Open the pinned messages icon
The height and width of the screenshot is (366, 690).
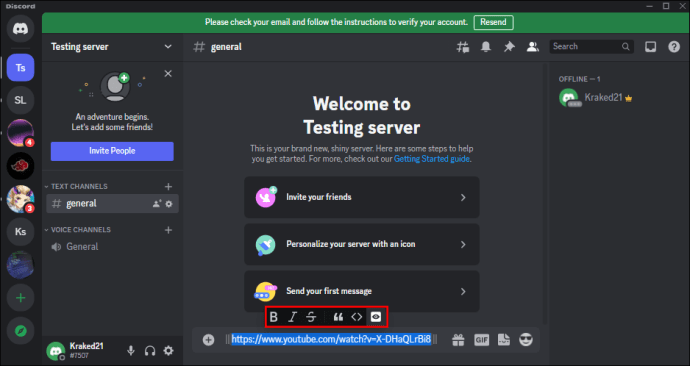[509, 47]
